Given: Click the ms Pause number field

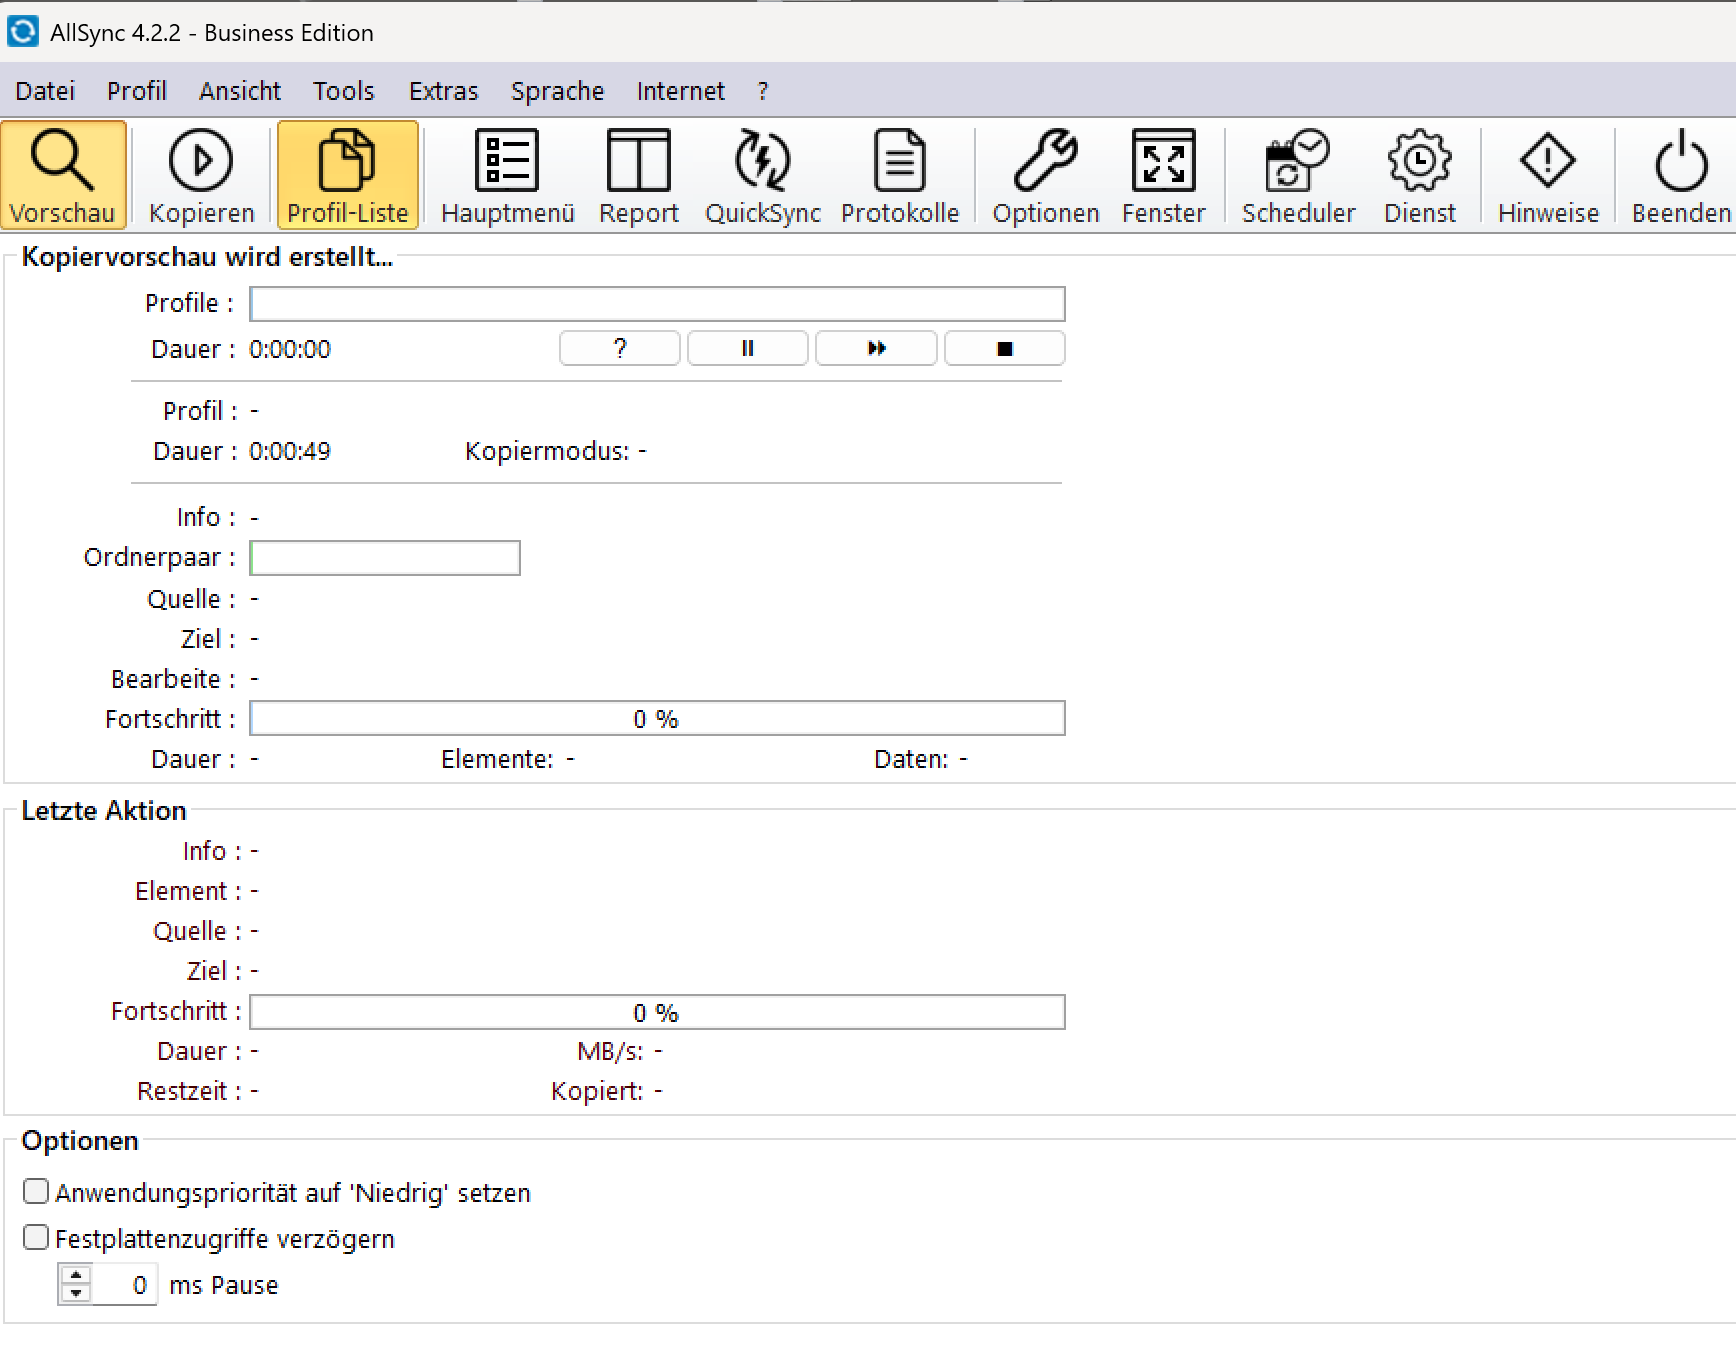Looking at the screenshot, I should 124,1285.
